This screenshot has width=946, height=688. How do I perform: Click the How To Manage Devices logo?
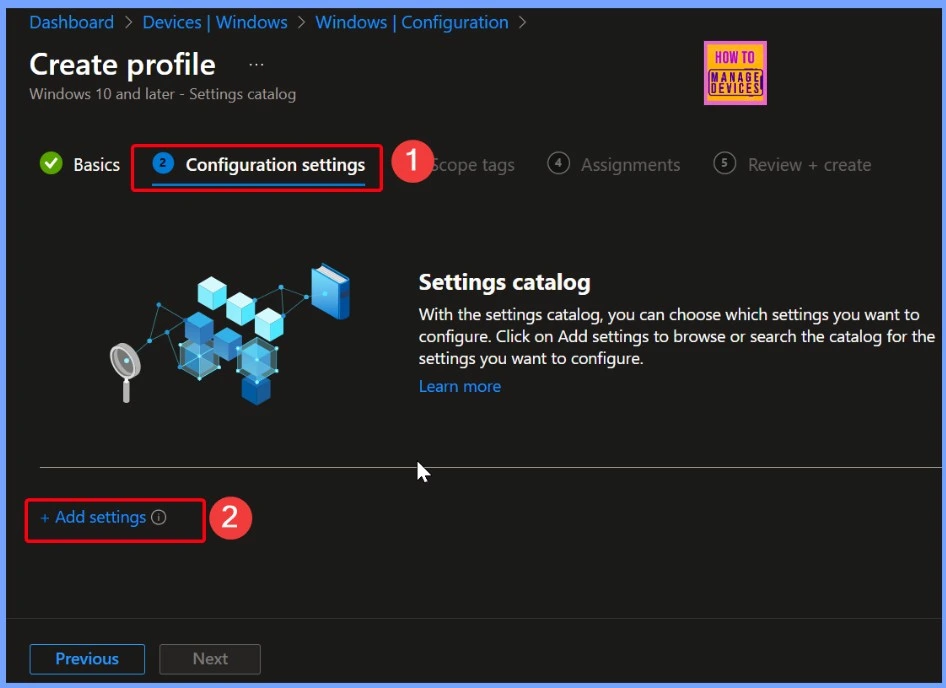(735, 73)
